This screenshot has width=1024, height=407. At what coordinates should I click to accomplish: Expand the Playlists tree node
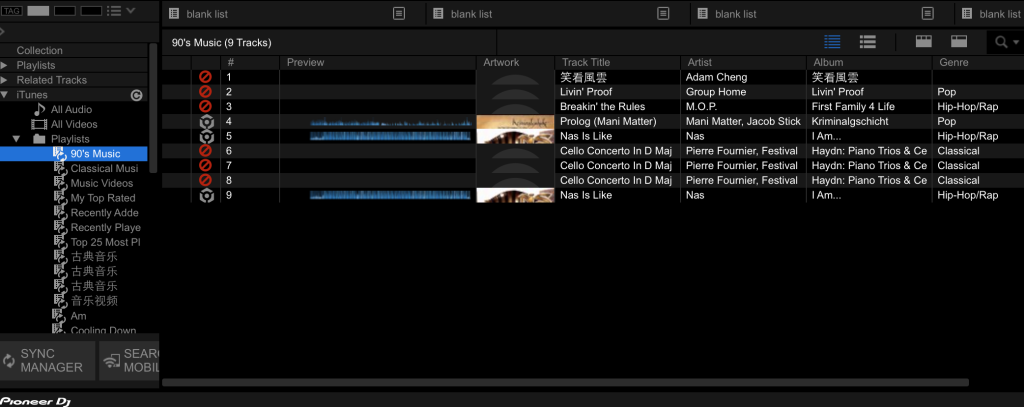coord(5,65)
